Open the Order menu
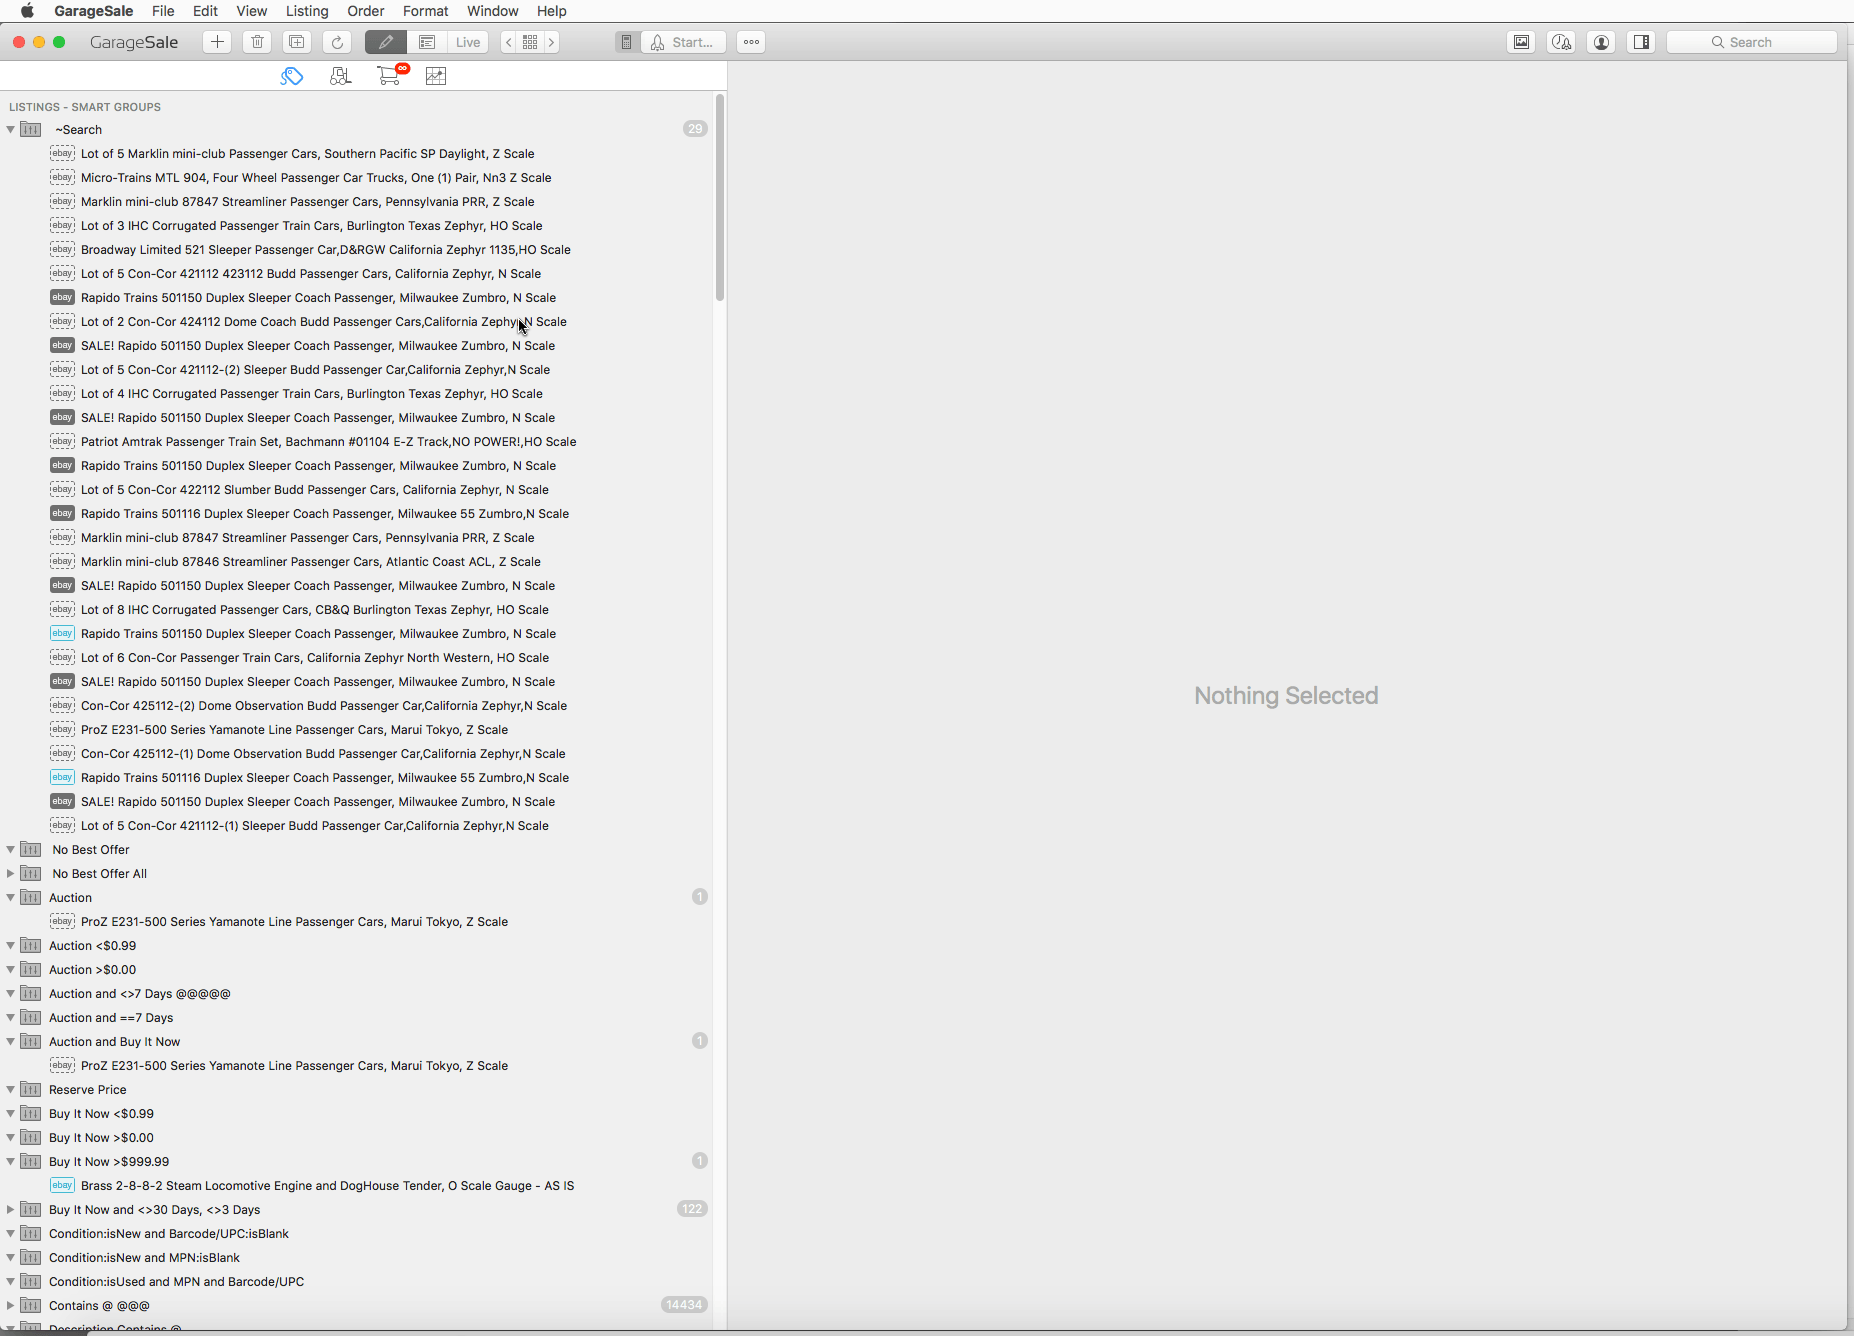 tap(366, 11)
